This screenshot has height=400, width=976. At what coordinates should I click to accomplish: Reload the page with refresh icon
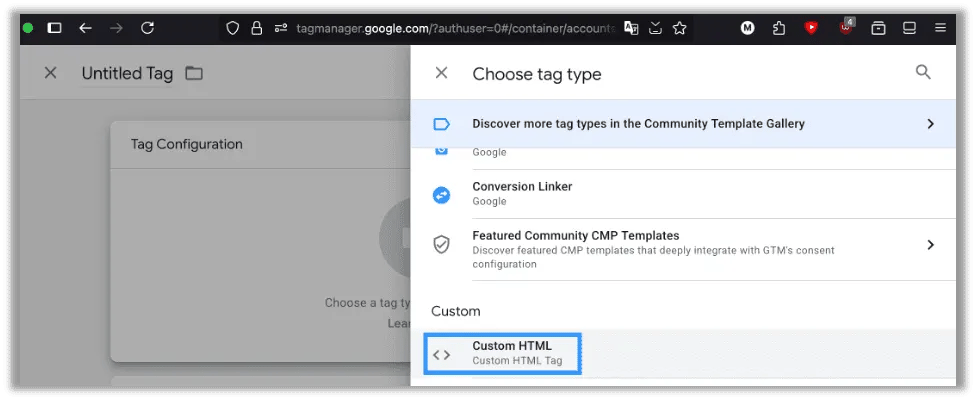click(148, 28)
